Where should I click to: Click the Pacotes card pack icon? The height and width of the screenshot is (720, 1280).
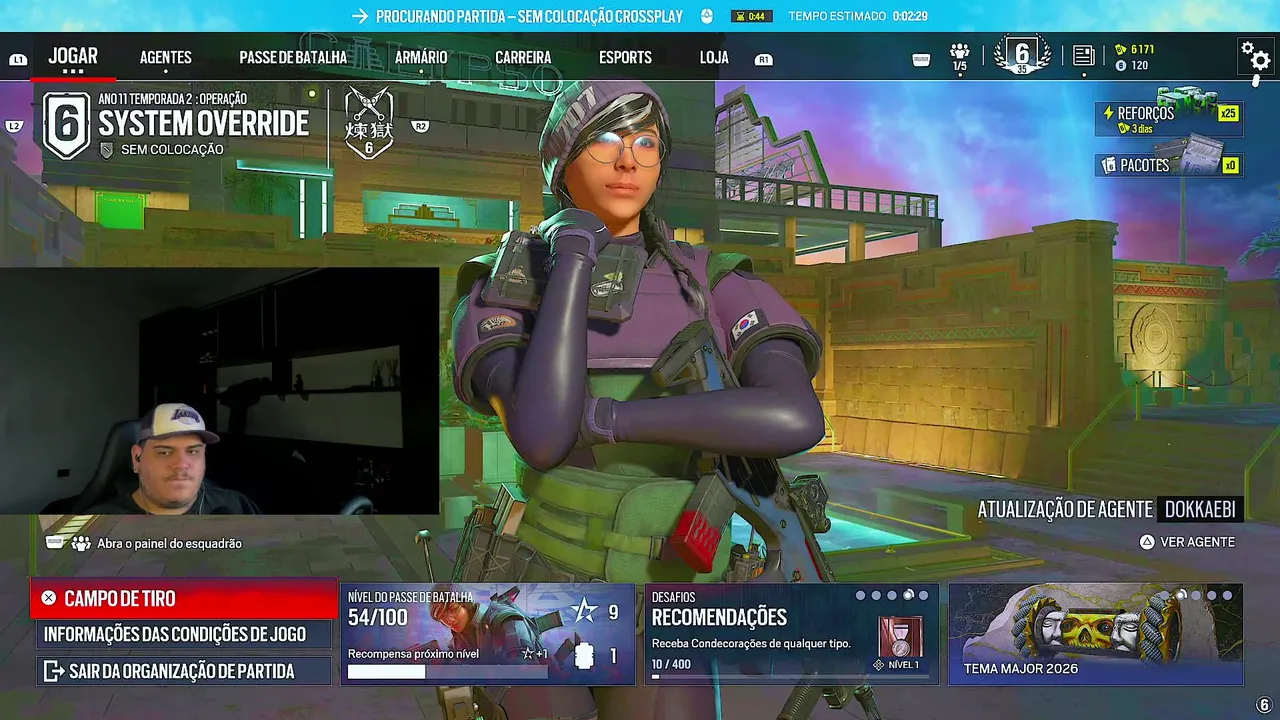coord(1108,165)
